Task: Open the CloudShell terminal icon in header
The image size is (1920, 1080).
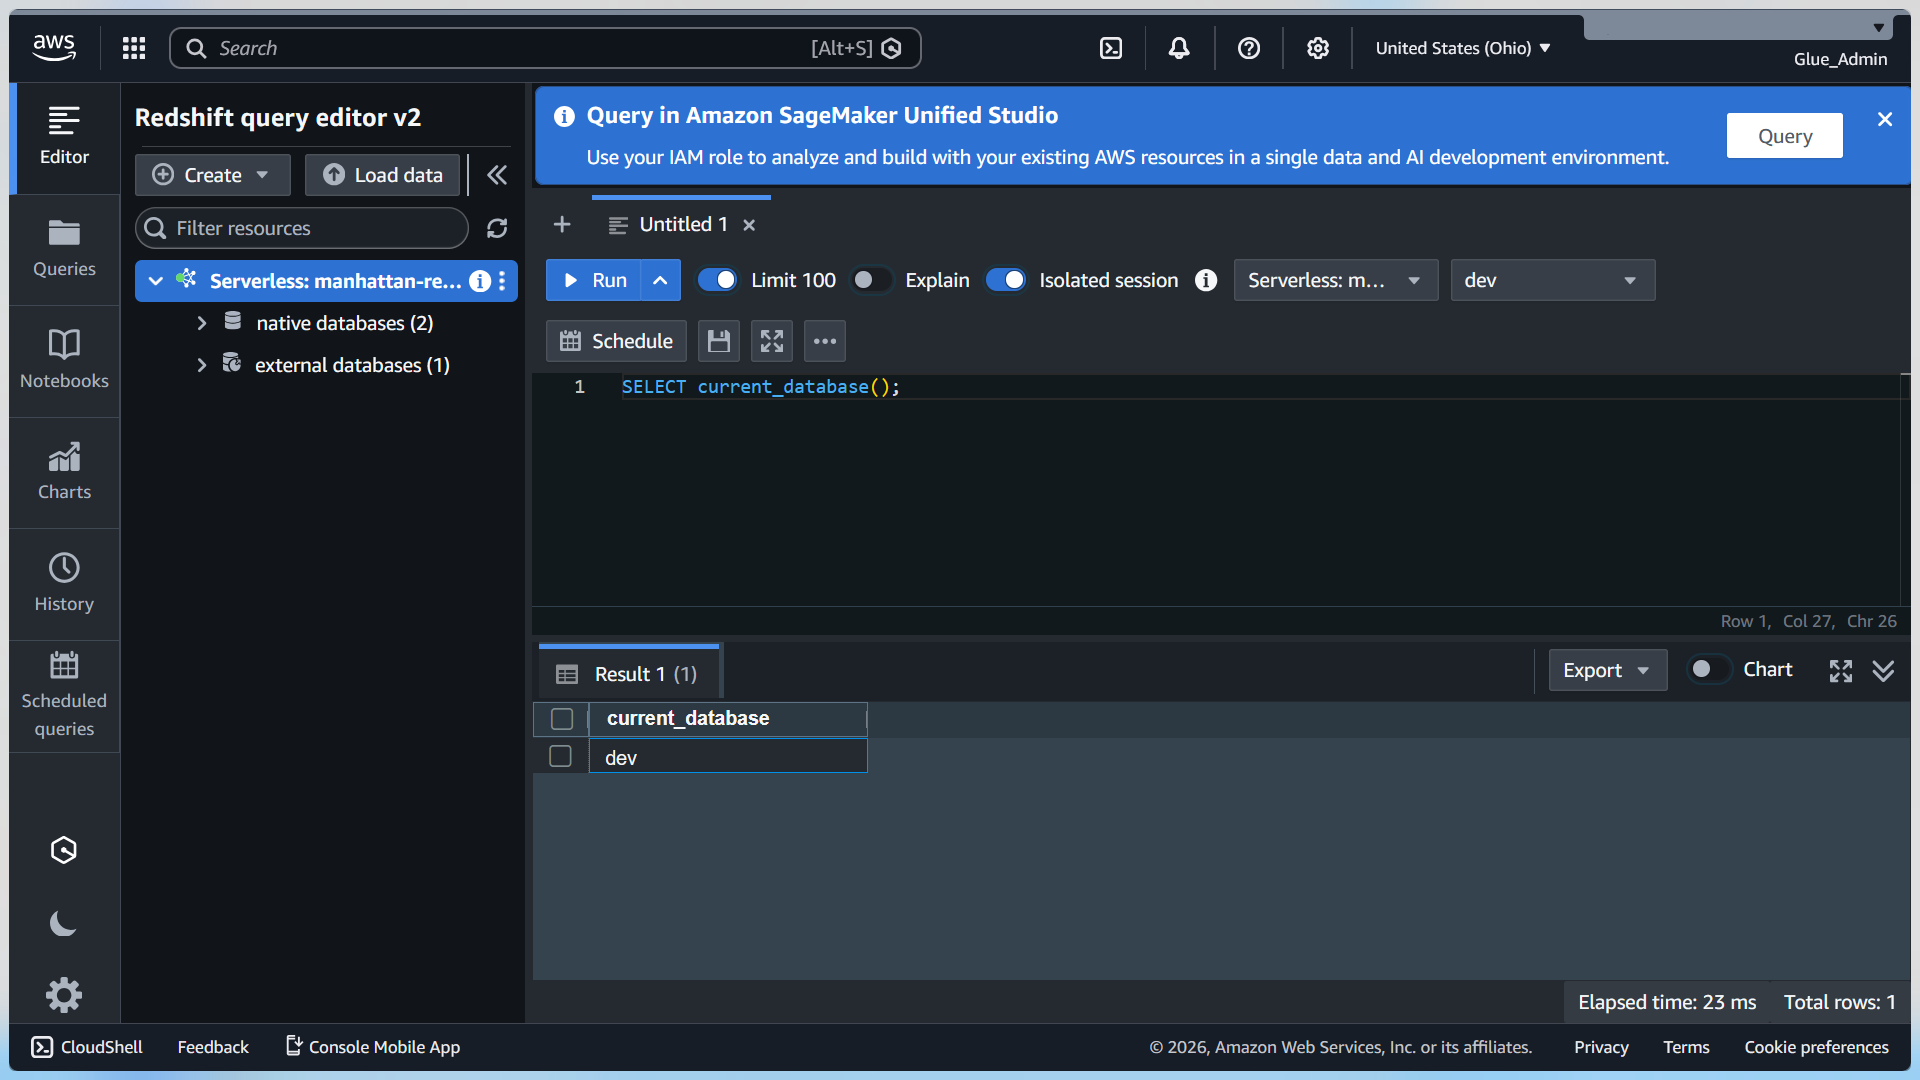Action: tap(1111, 48)
